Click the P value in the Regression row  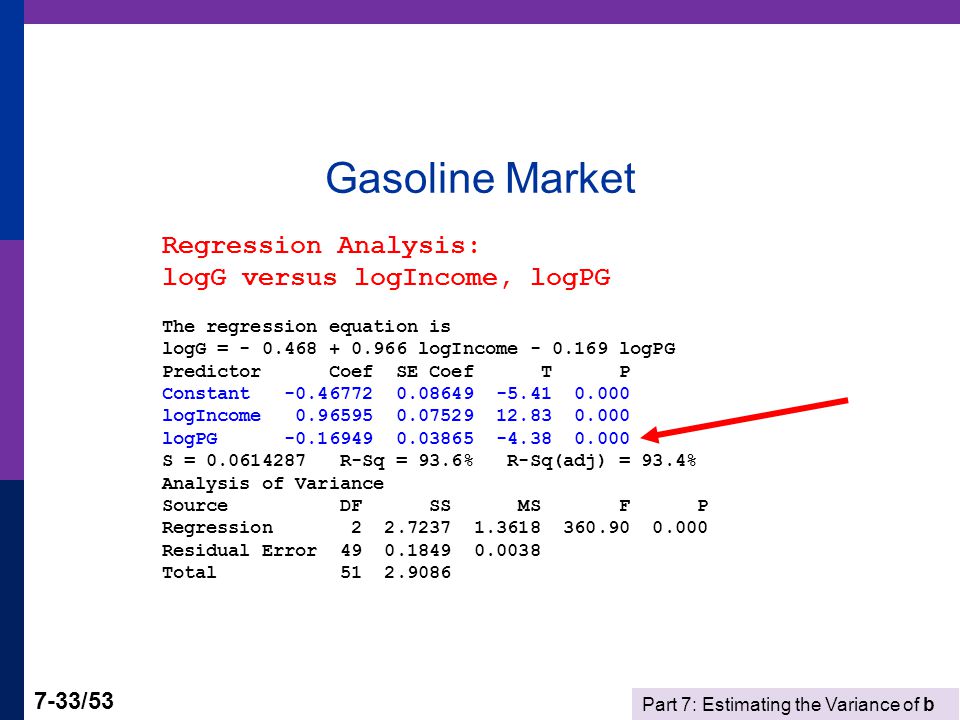click(x=680, y=527)
